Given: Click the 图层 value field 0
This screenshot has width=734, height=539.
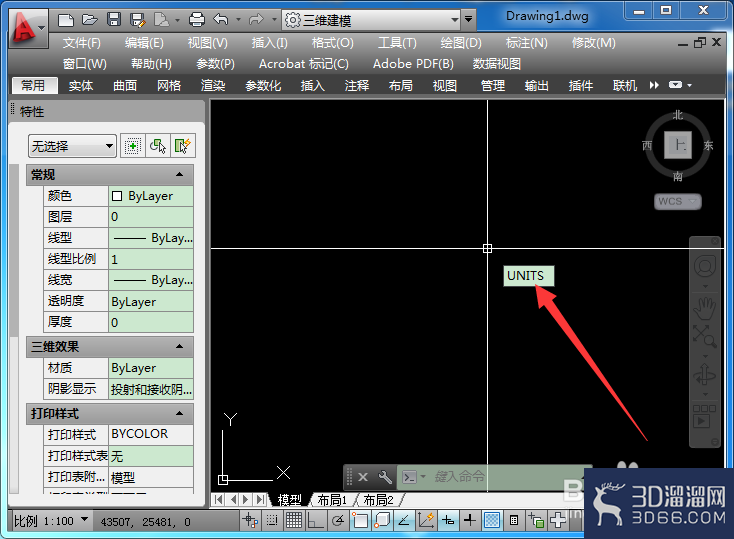Looking at the screenshot, I should 151,217.
